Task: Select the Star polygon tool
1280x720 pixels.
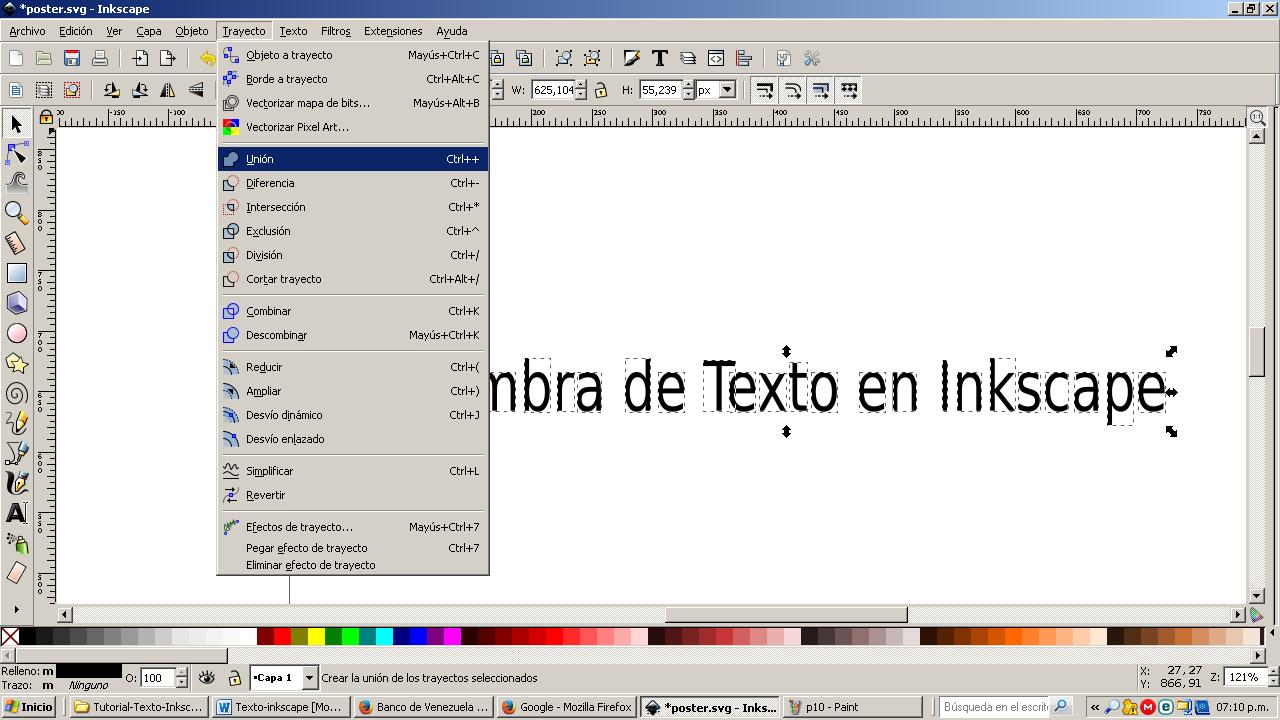Action: coord(16,363)
